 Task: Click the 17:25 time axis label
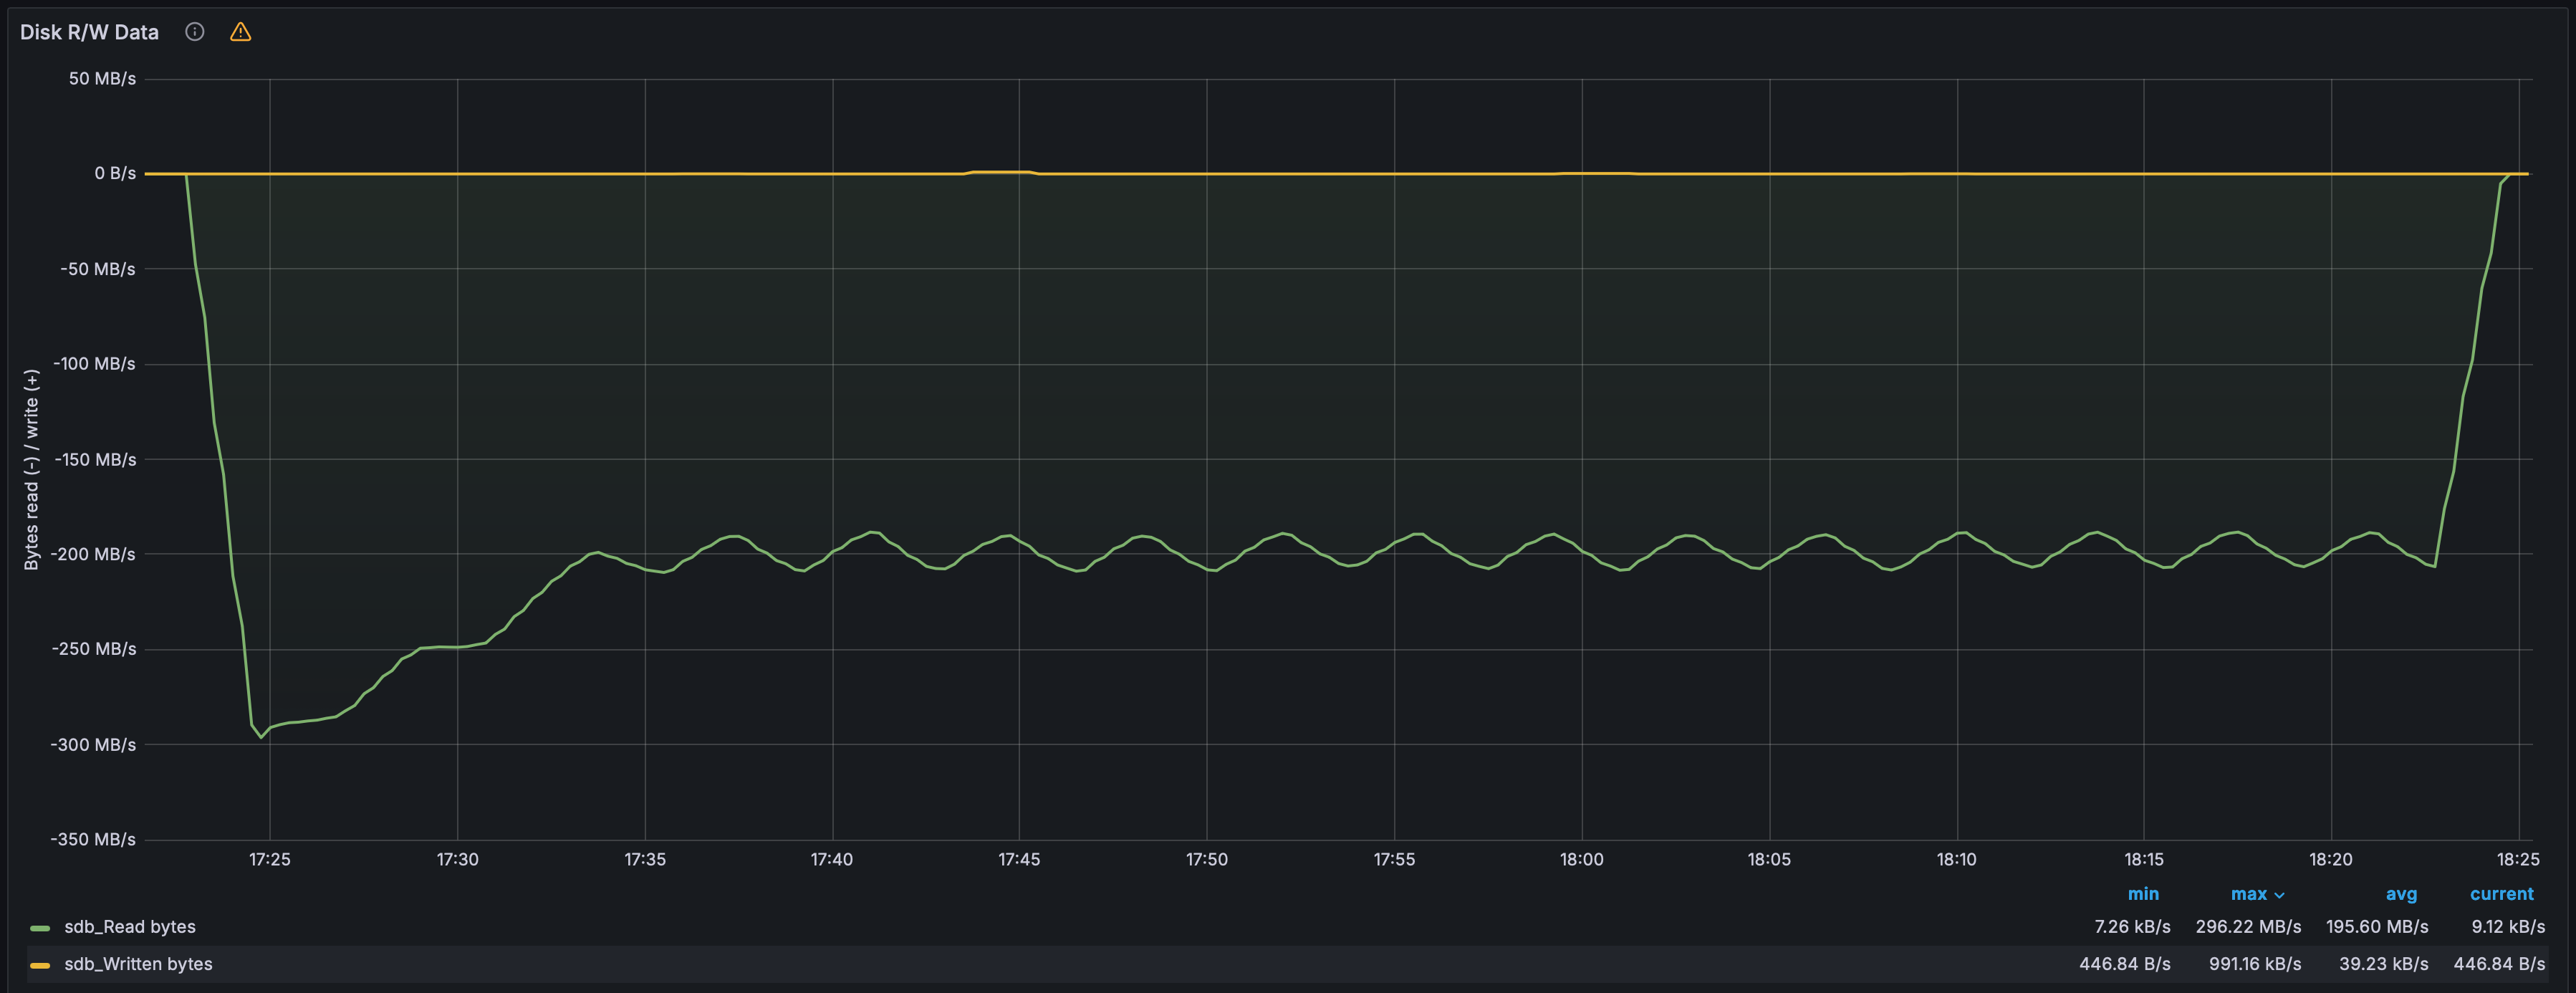pyautogui.click(x=270, y=859)
